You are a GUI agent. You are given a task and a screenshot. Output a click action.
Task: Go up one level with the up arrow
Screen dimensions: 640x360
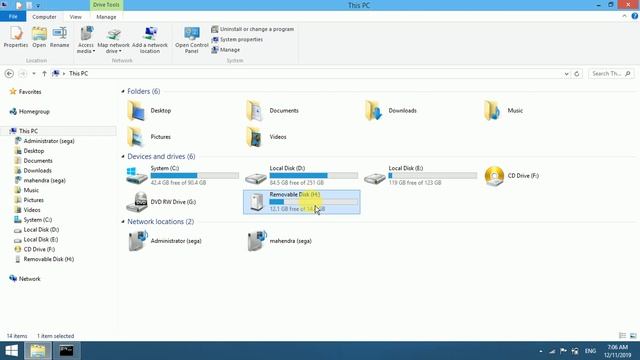point(44,73)
